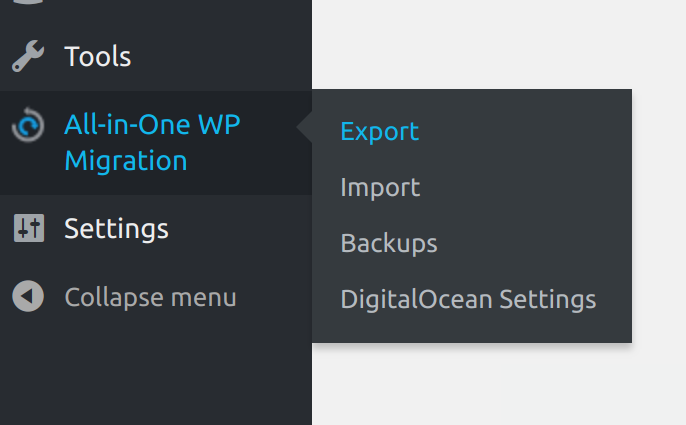Open the Settings menu label
Image resolution: width=686 pixels, height=425 pixels.
(x=116, y=228)
